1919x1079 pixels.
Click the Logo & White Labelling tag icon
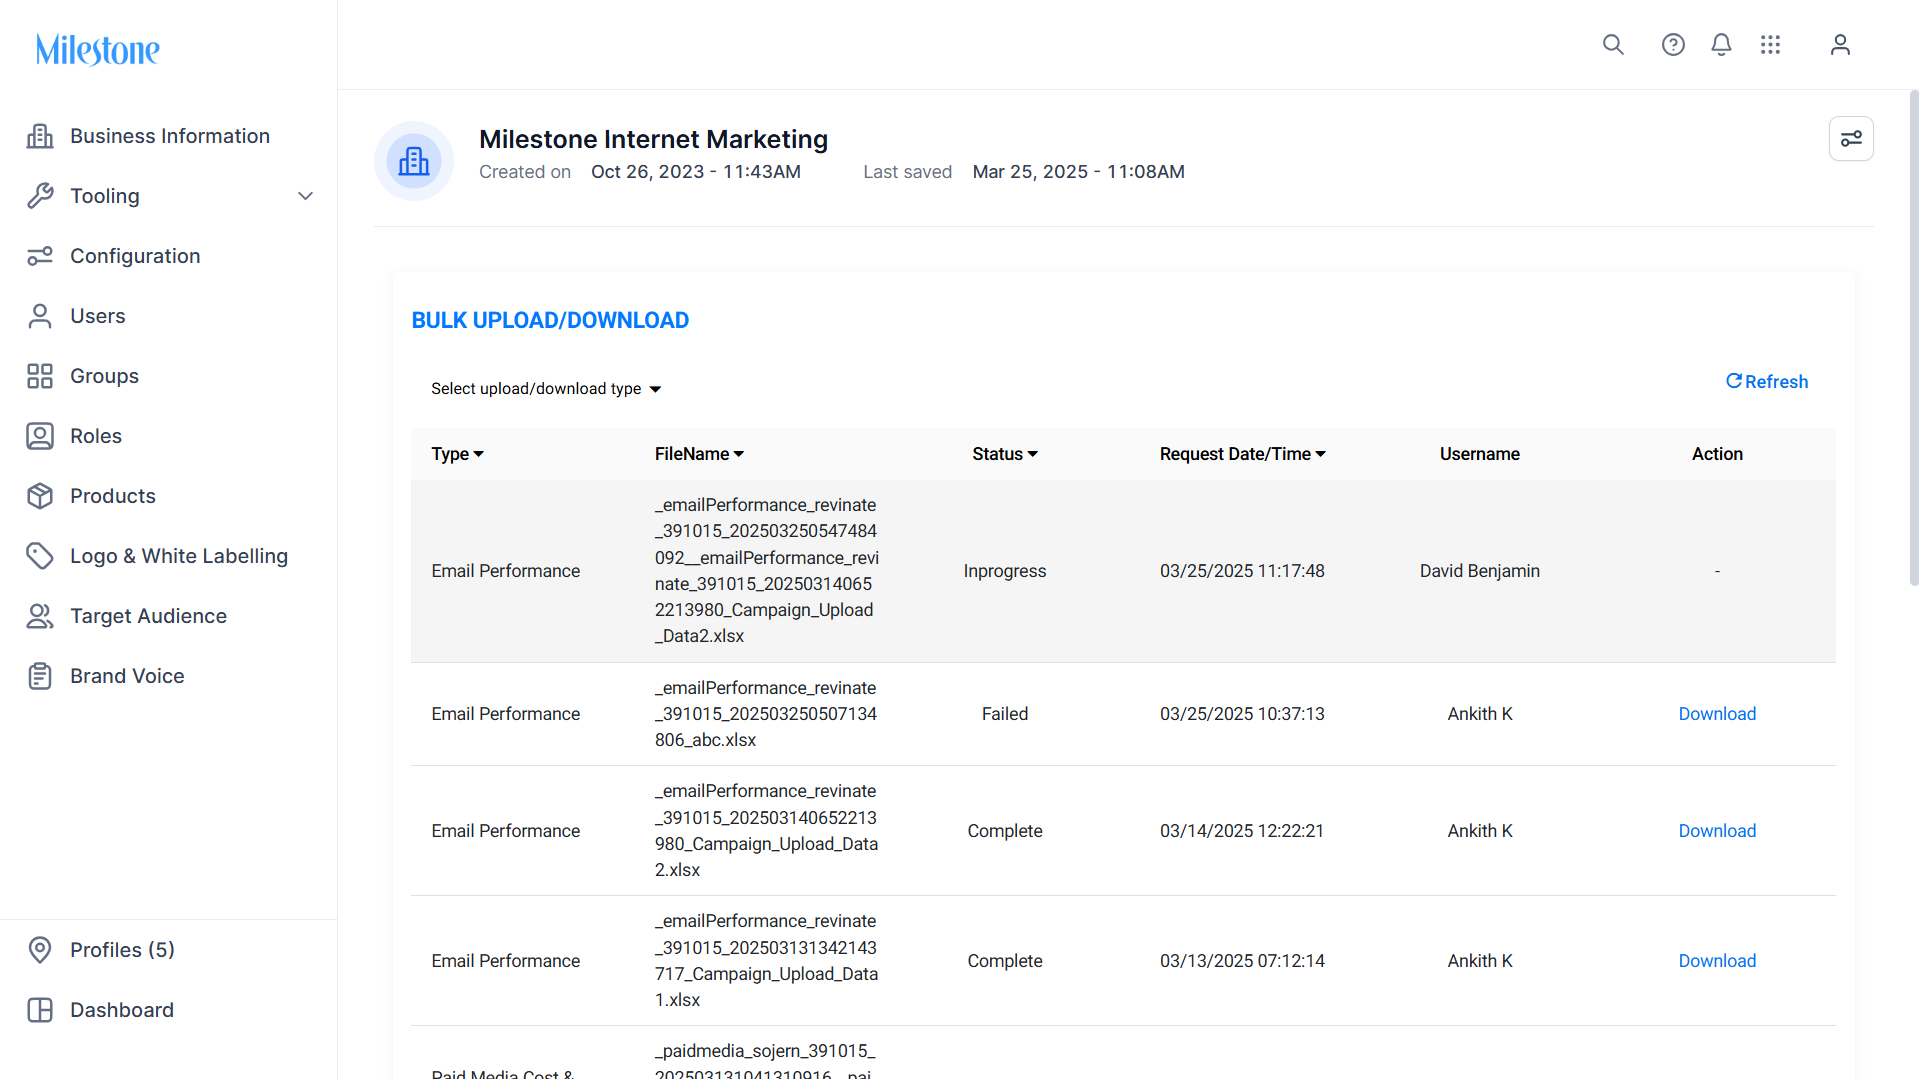point(40,556)
